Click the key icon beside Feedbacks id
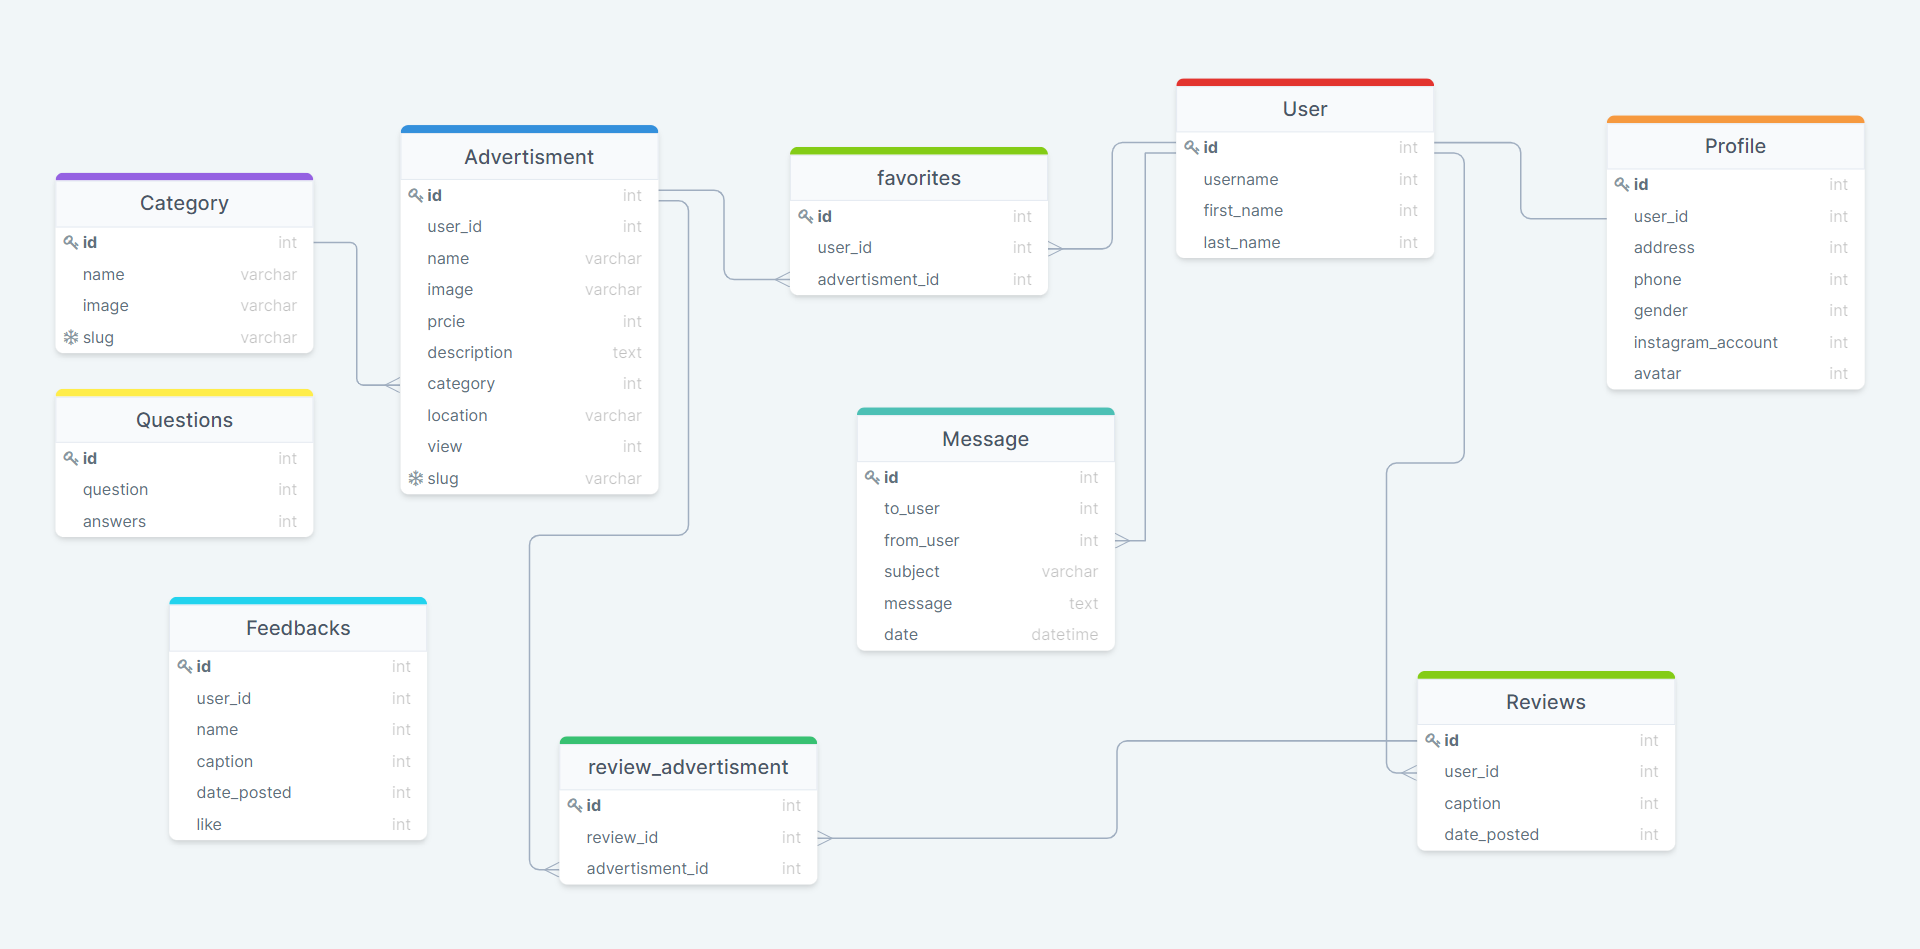1920x949 pixels. point(183,666)
